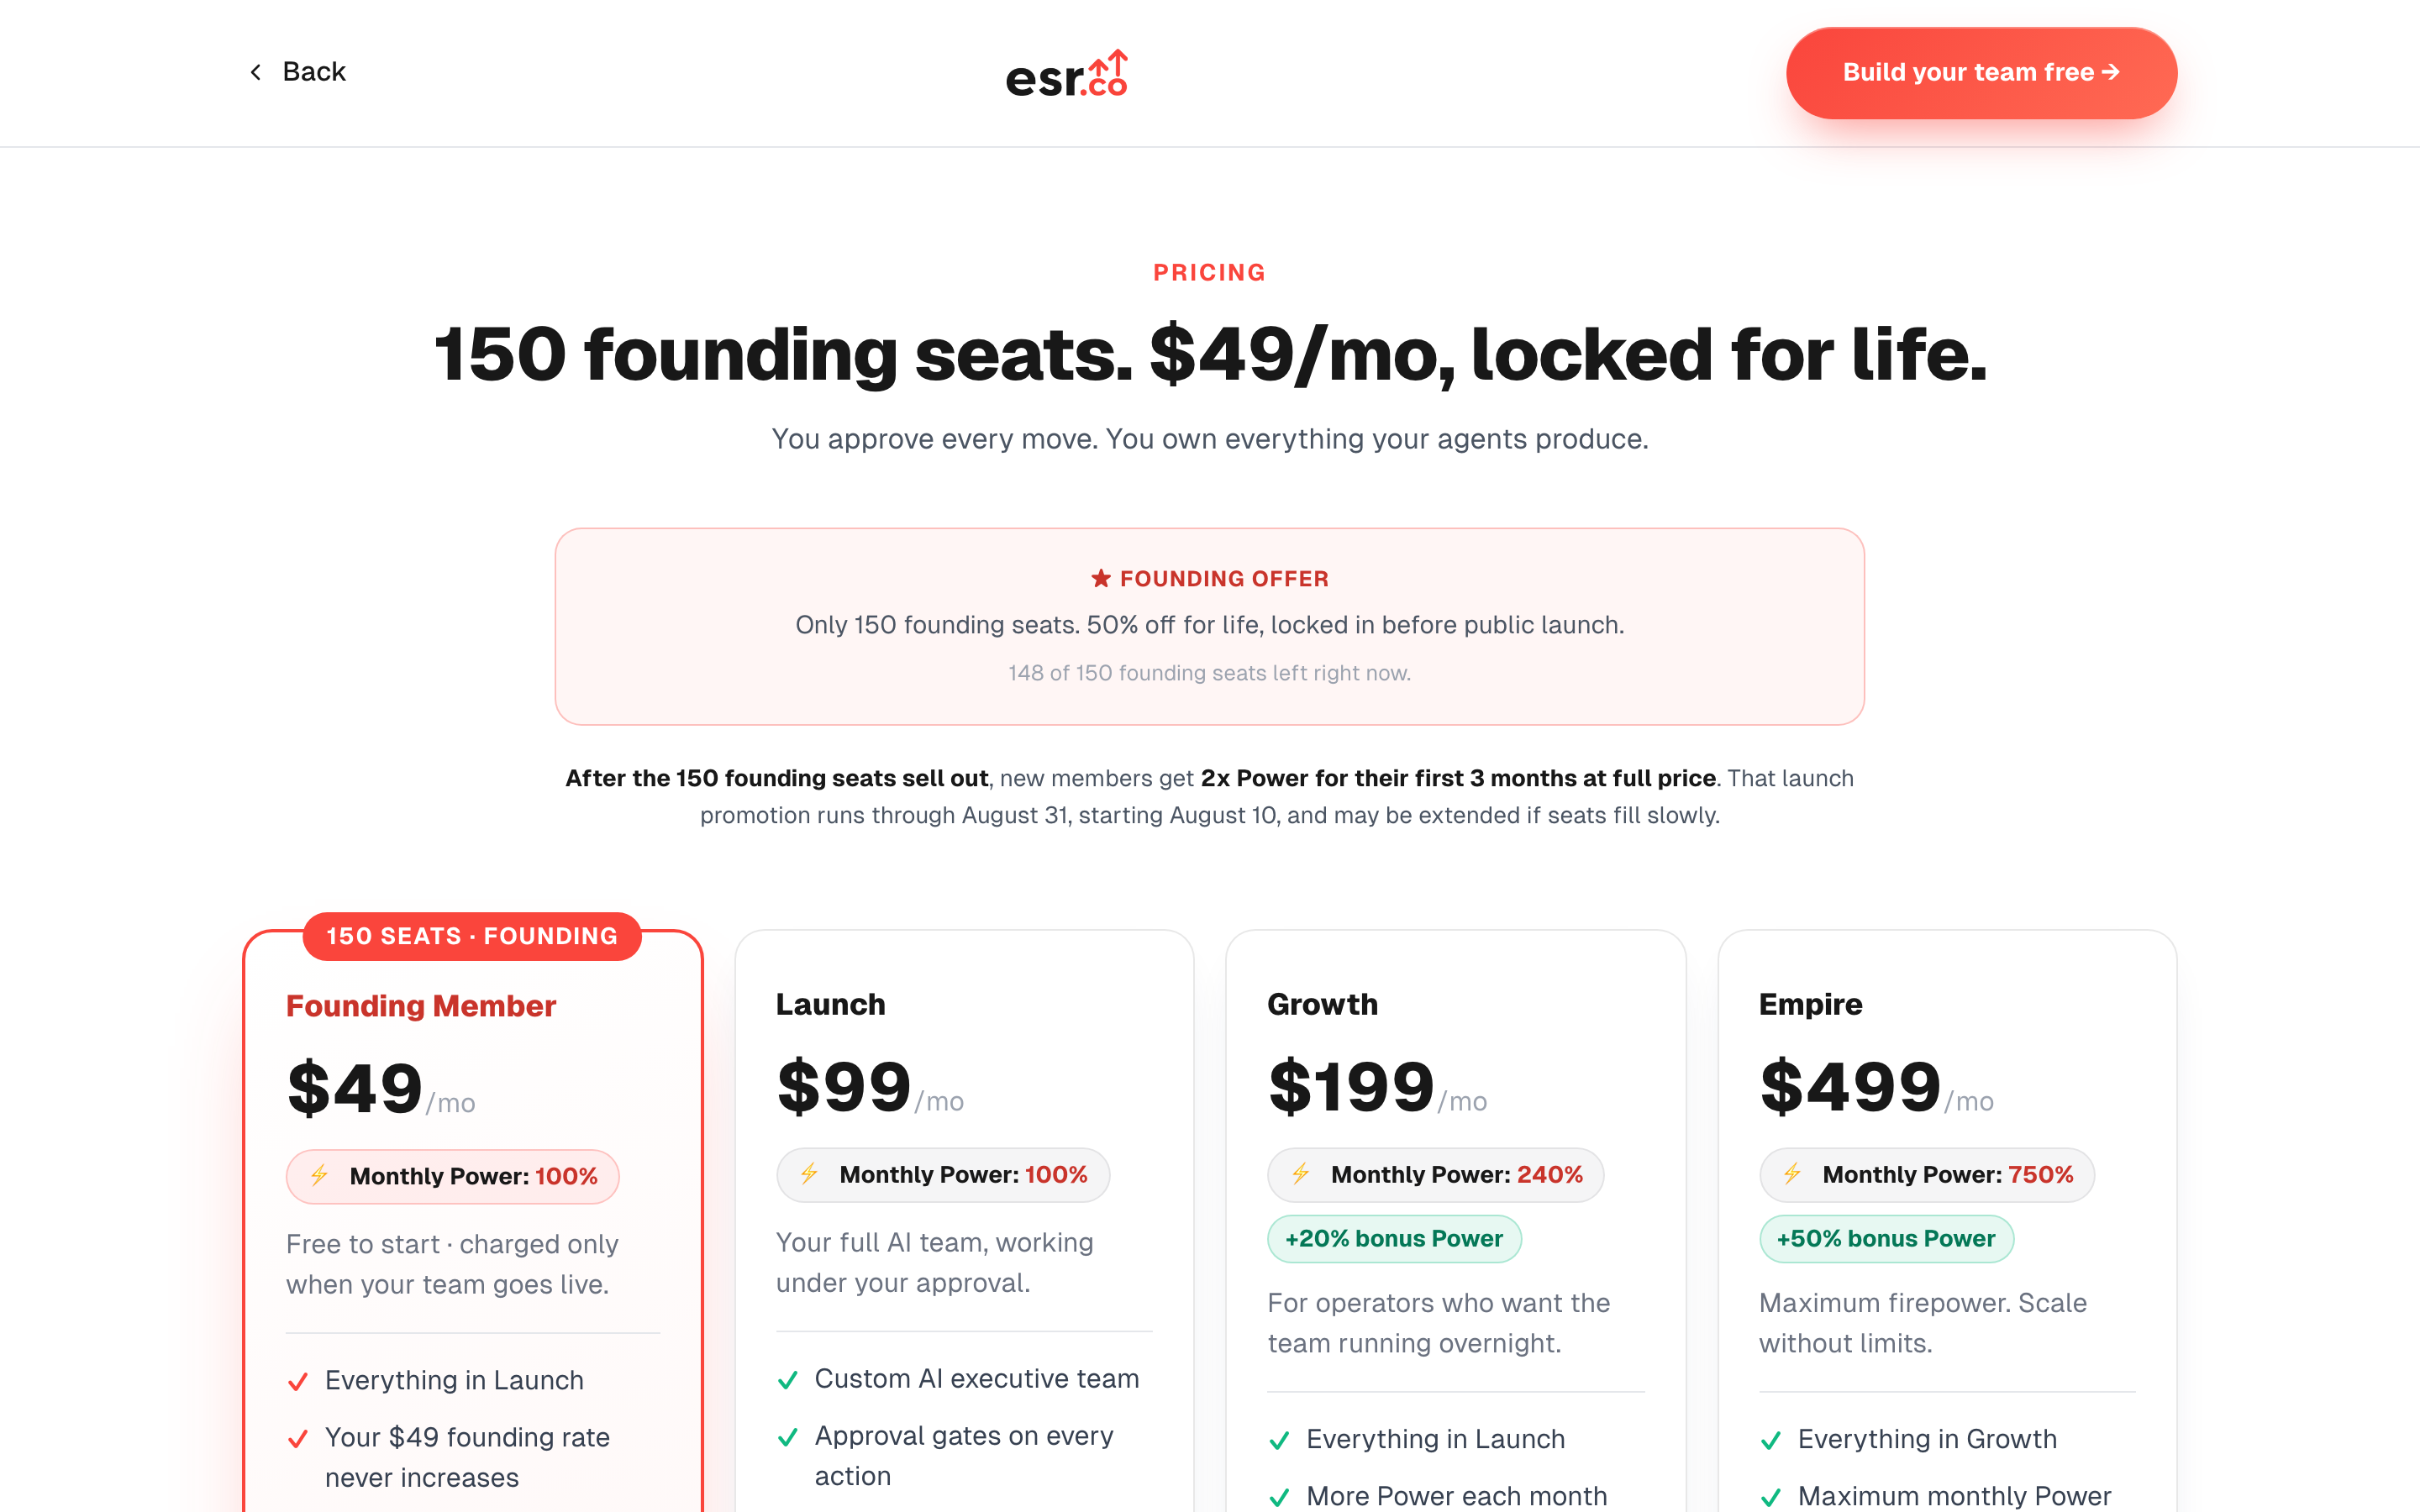Click the green checkmark beside Custom AI executive team

[x=788, y=1380]
